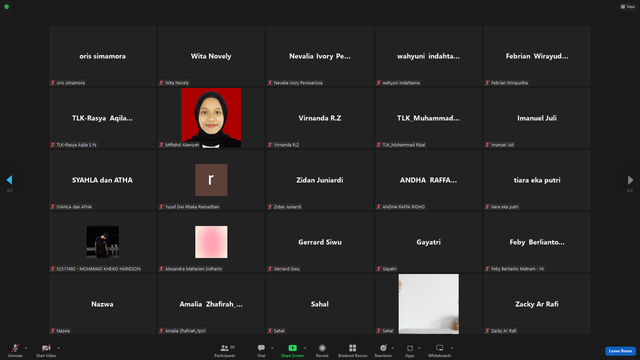Select the 'Imanuel Juli' participant tile
This screenshot has height=360, width=640.
coord(537,118)
